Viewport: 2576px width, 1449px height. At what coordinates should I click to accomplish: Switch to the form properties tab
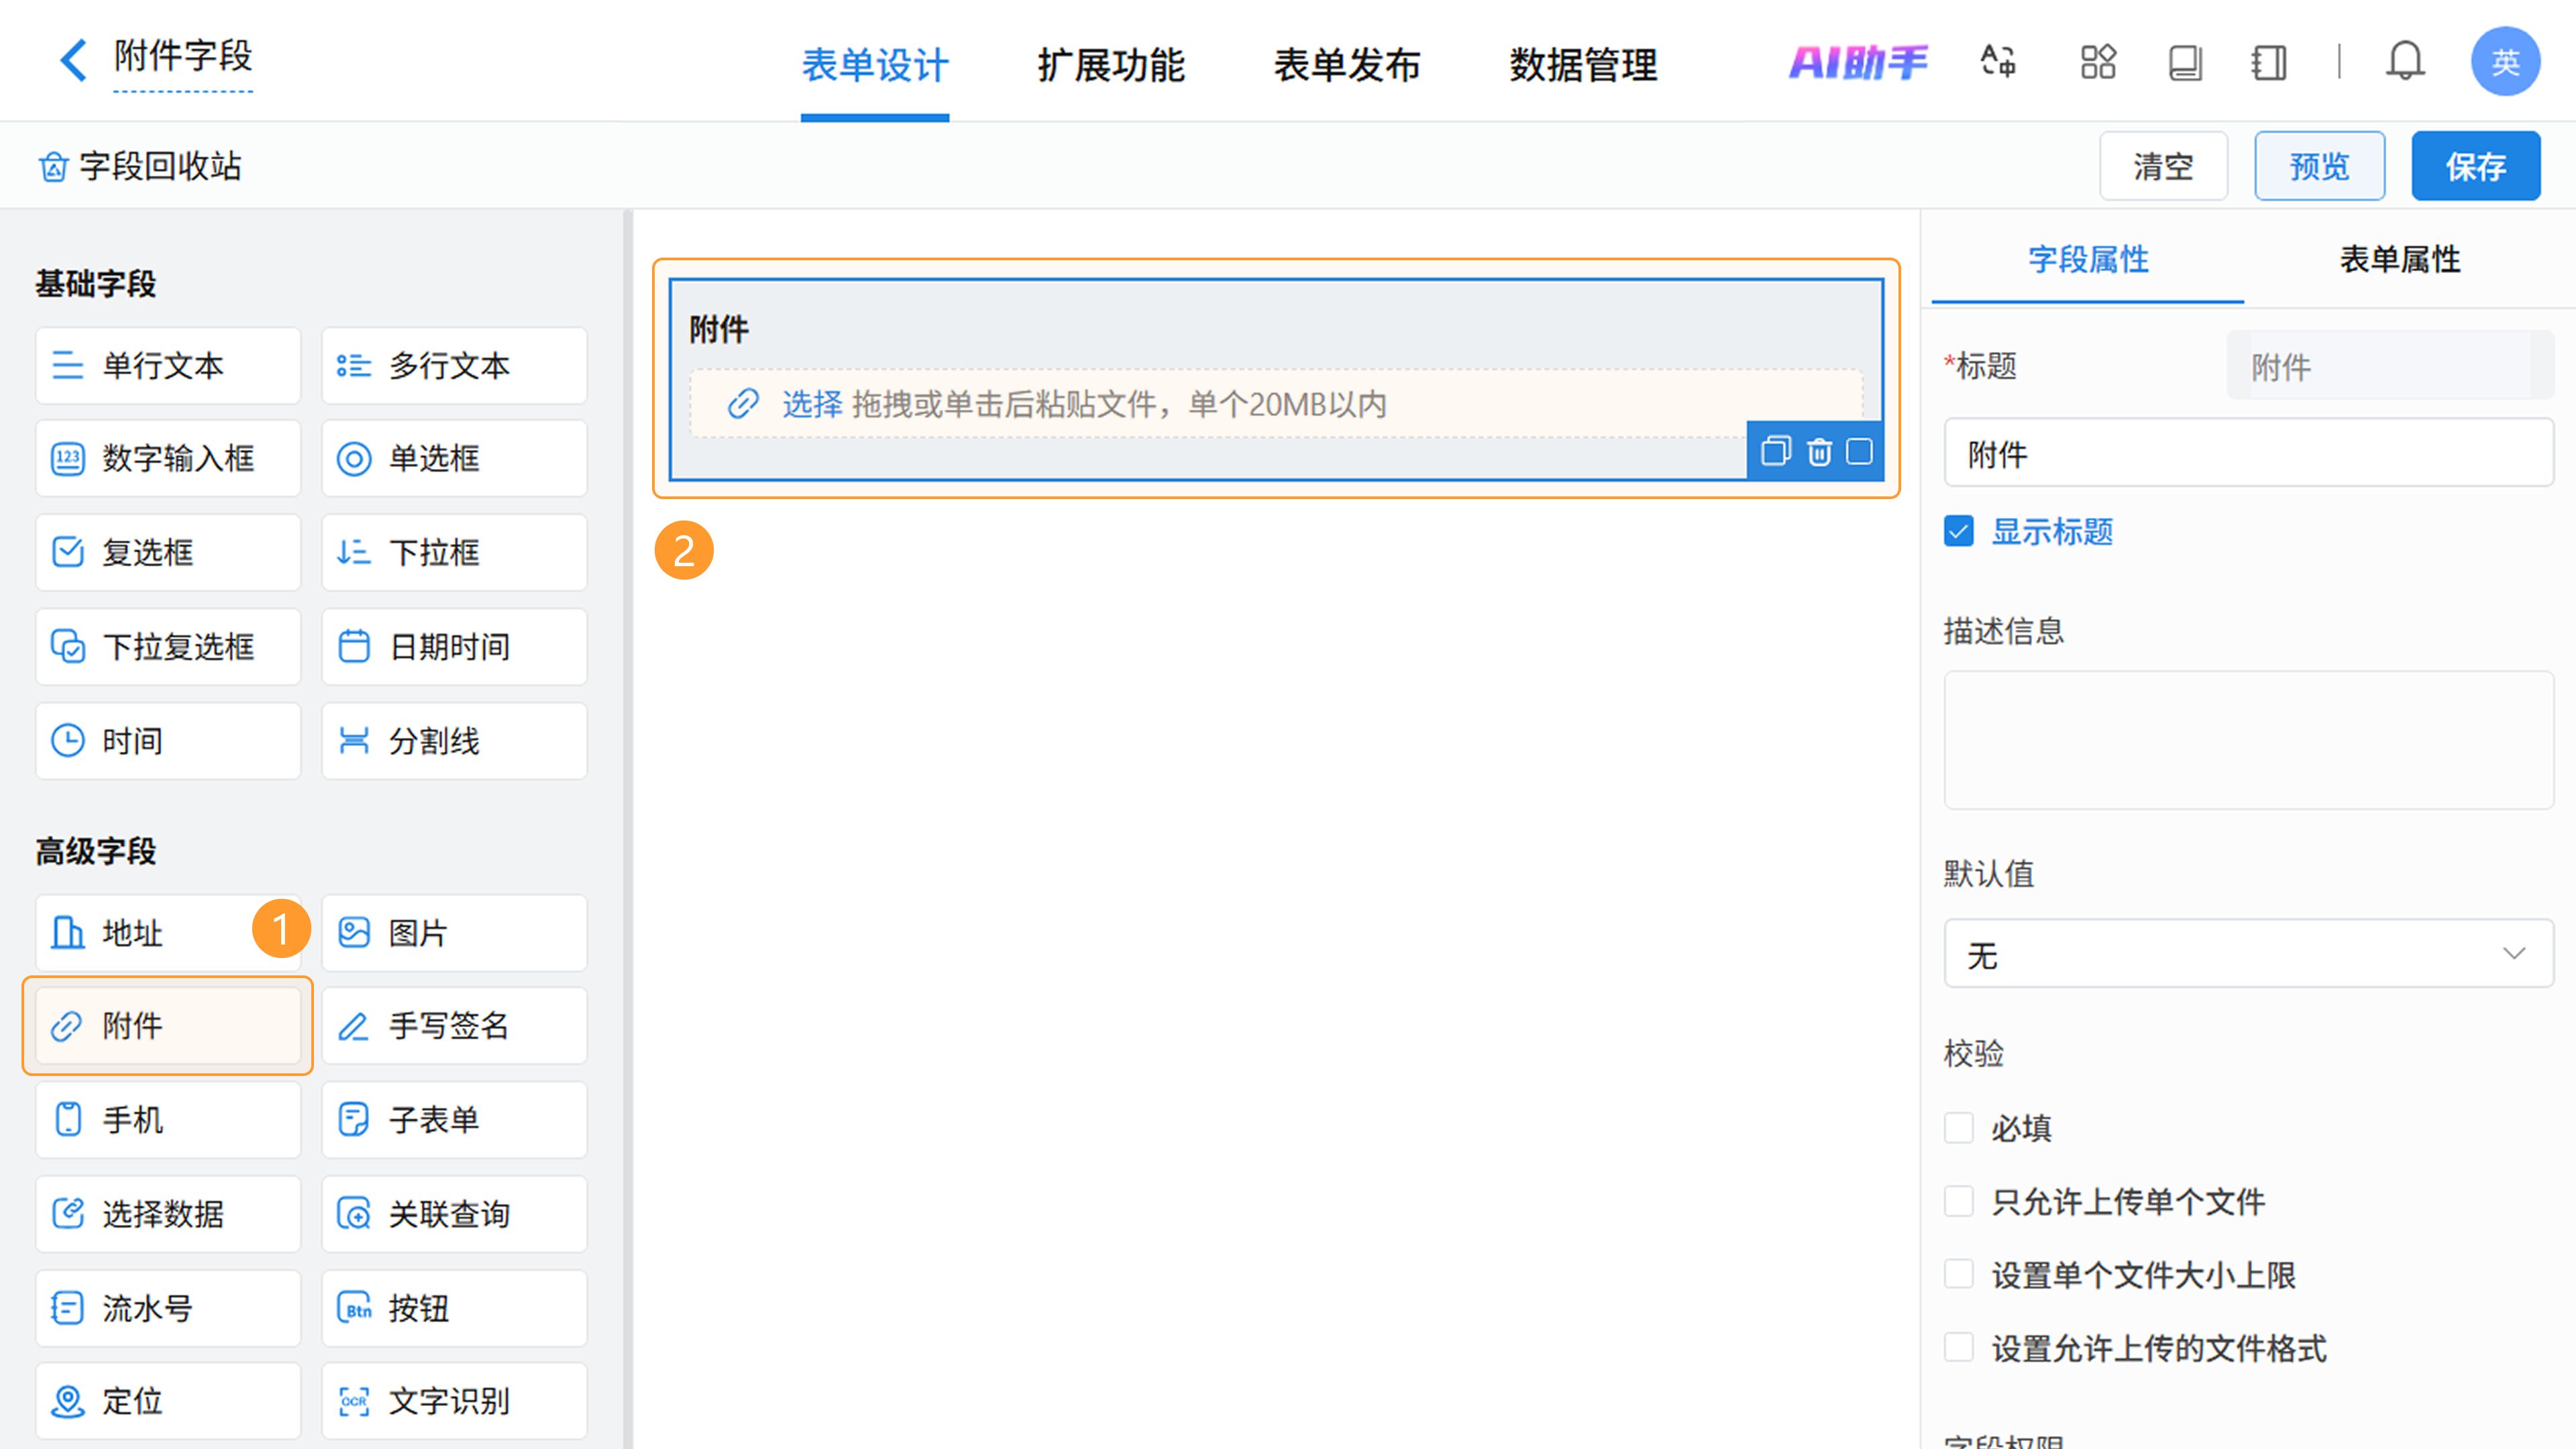2399,260
